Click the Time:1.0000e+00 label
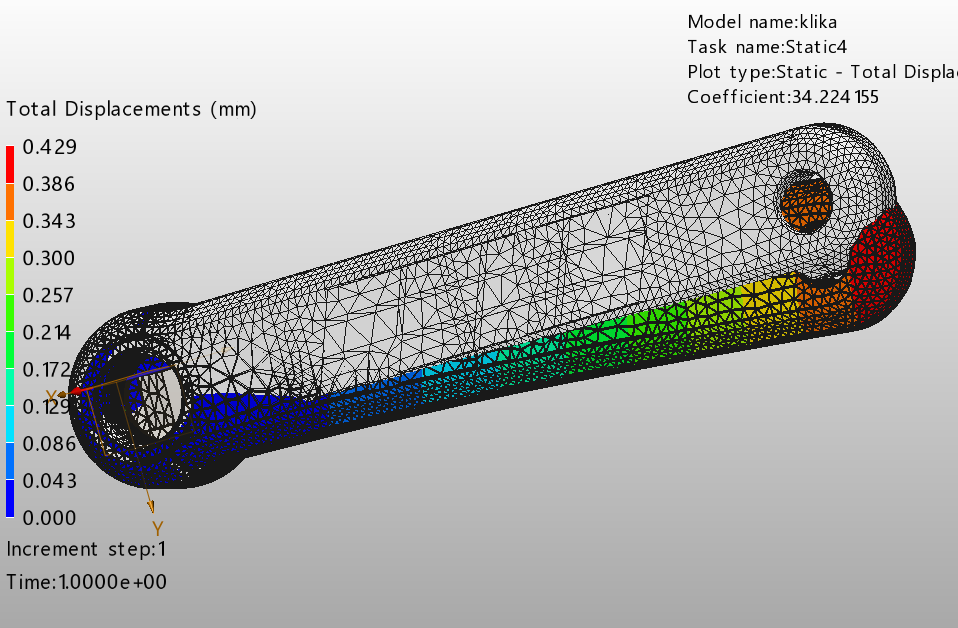Viewport: 958px width, 628px height. [86, 581]
